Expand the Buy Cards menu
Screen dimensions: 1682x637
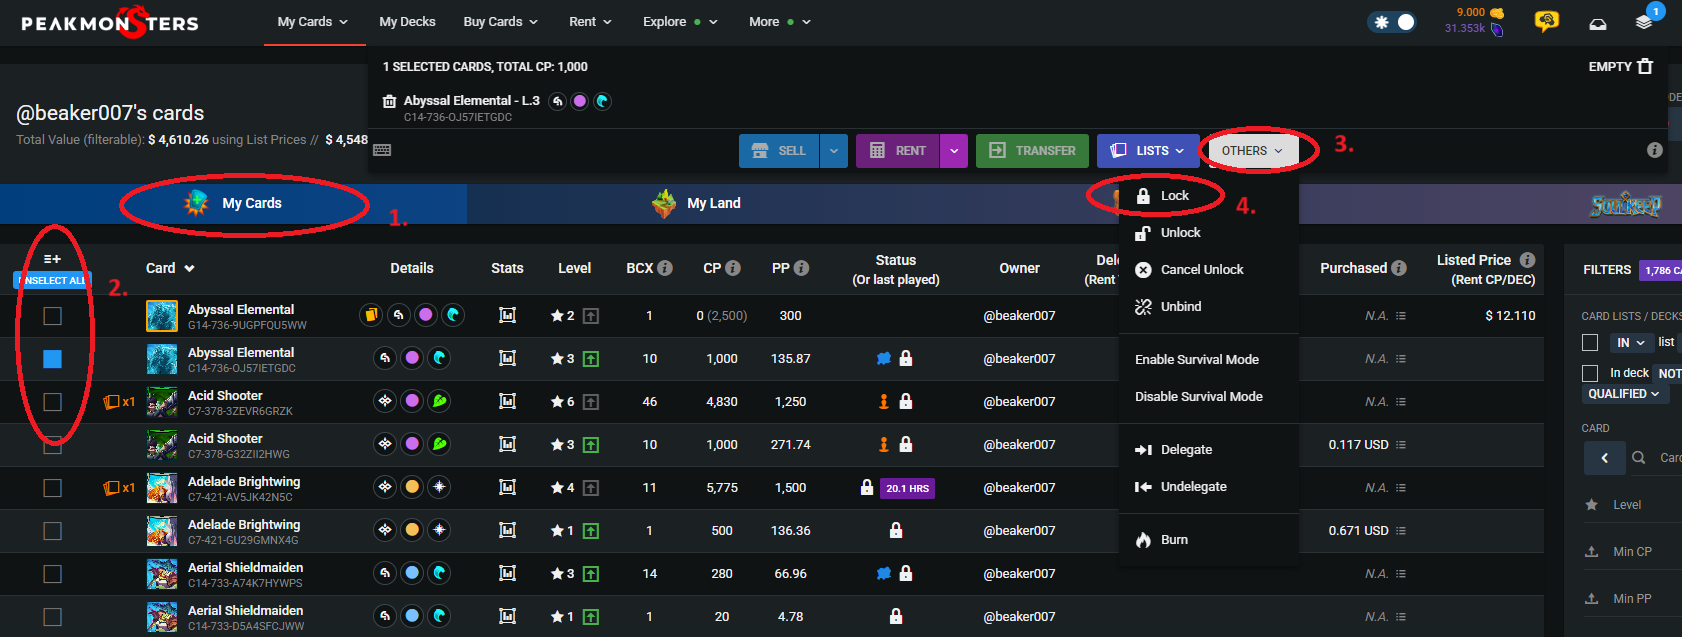pos(501,22)
